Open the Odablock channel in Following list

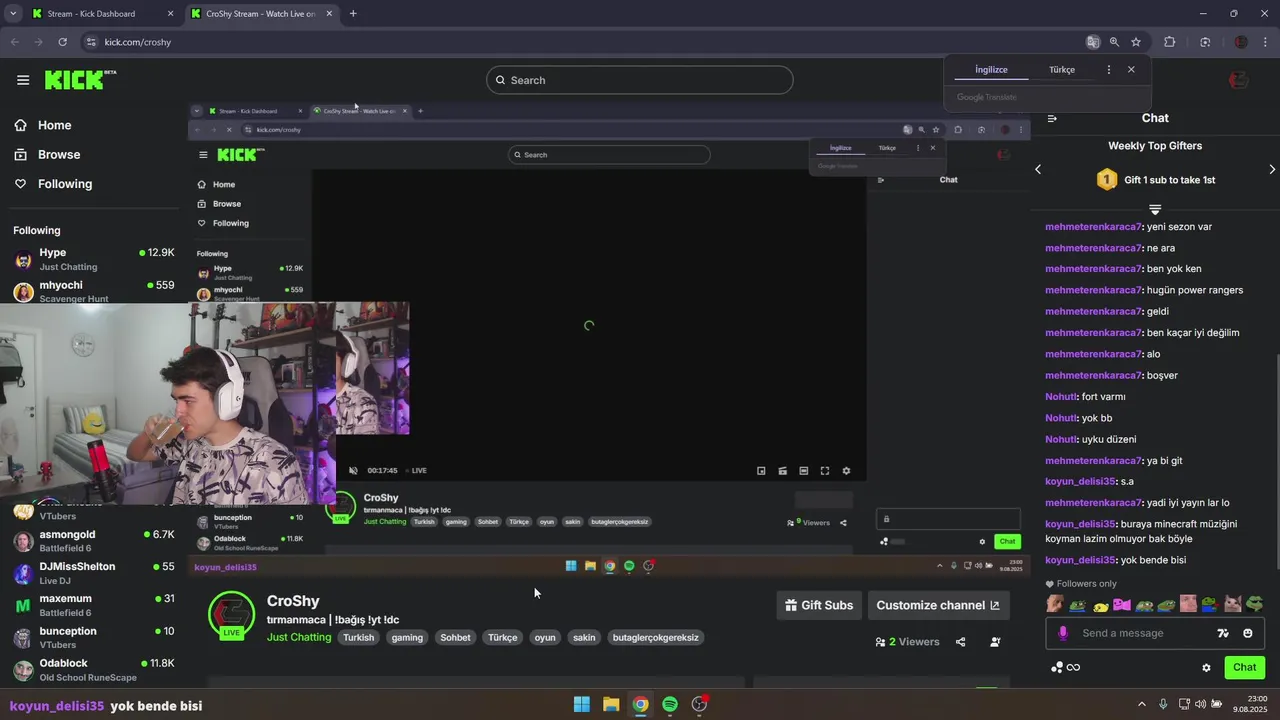[93, 669]
